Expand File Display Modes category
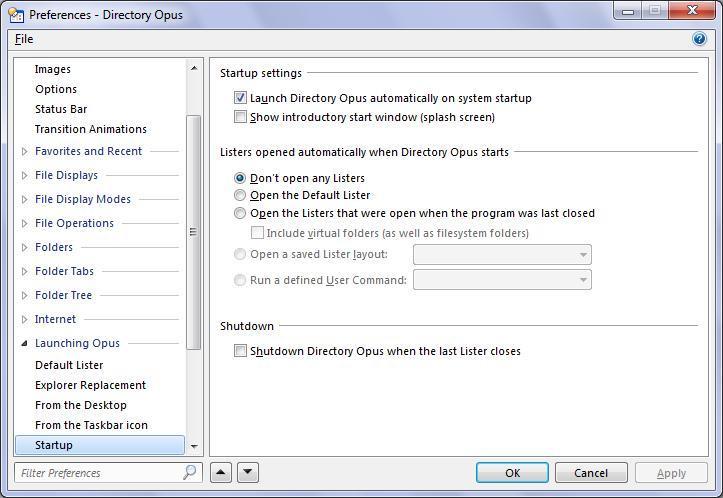The image size is (723, 498). tap(24, 199)
